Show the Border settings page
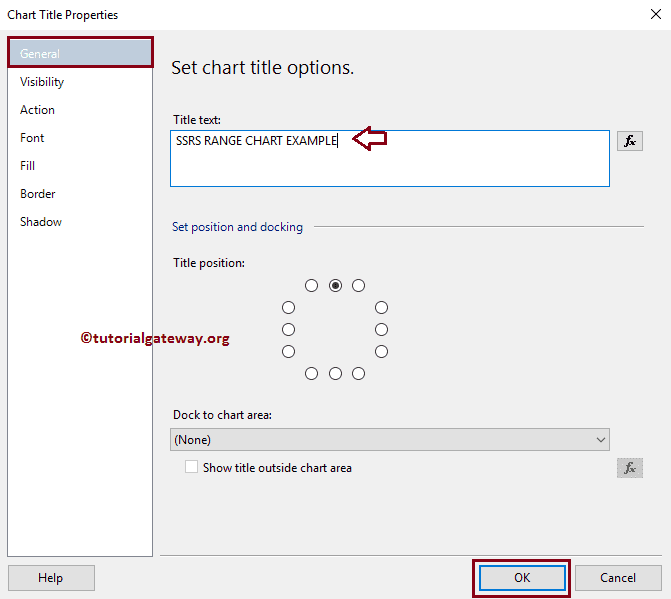Viewport: 671px width, 599px height. (x=38, y=194)
